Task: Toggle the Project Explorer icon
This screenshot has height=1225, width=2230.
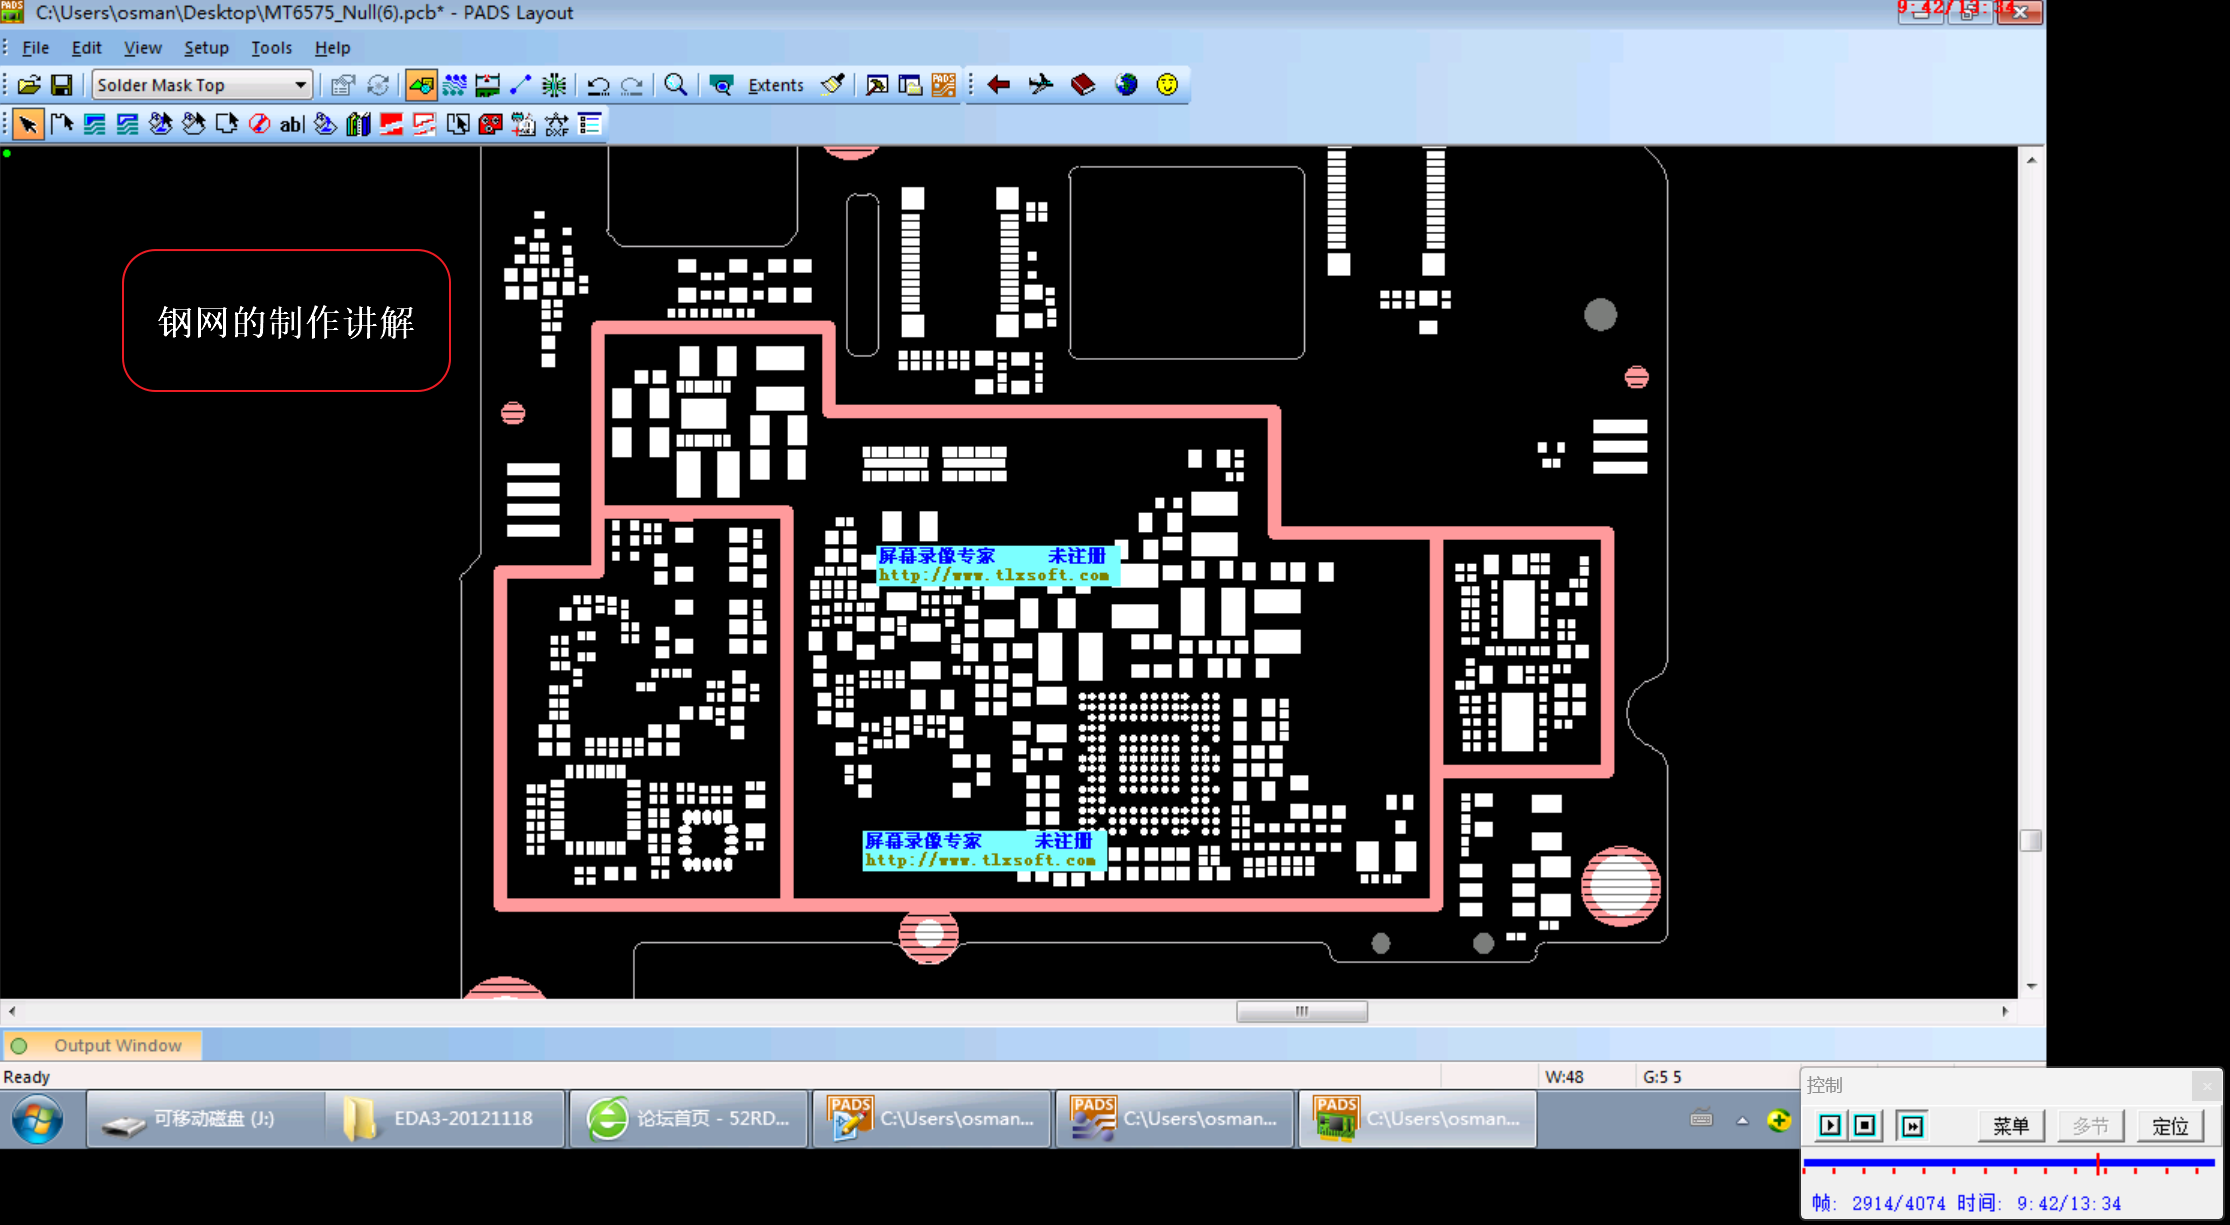Action: click(910, 85)
